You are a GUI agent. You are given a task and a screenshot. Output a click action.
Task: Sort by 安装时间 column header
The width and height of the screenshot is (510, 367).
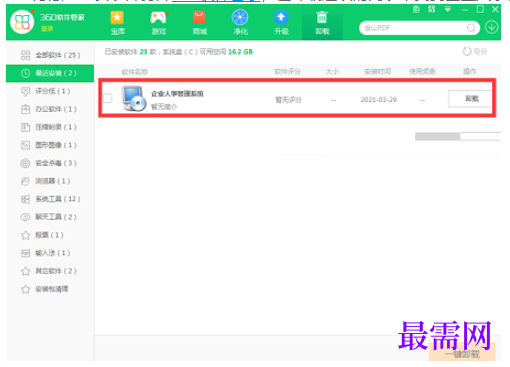tap(377, 72)
